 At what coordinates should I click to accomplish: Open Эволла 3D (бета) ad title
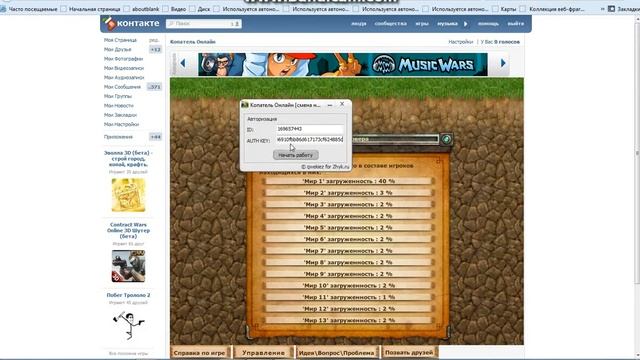(128, 159)
